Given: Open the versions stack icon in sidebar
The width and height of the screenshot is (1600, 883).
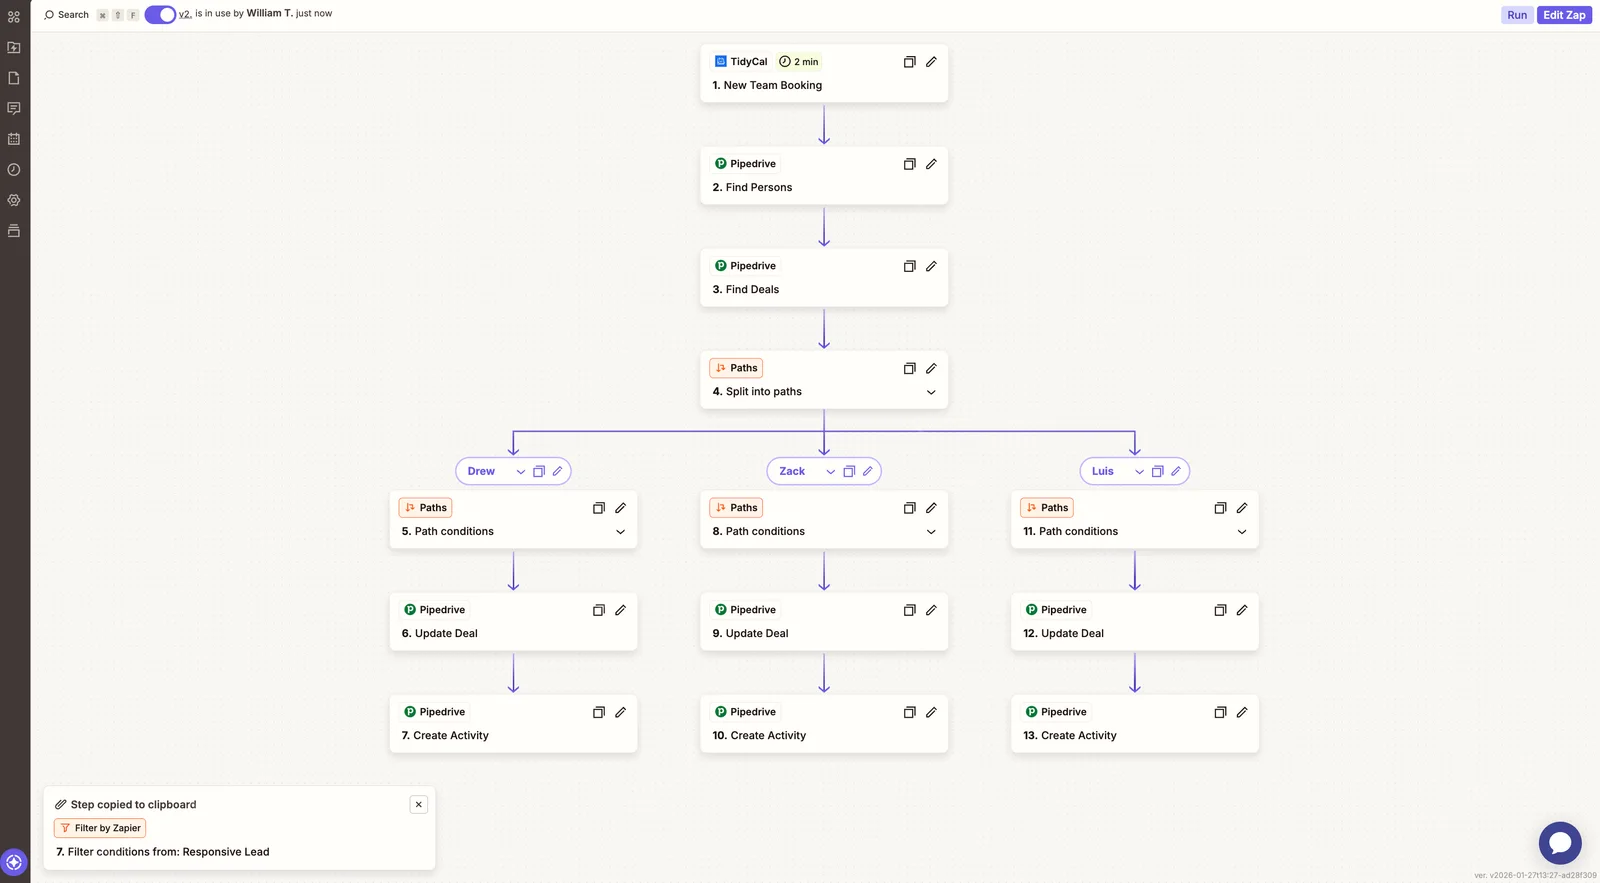Looking at the screenshot, I should [14, 231].
